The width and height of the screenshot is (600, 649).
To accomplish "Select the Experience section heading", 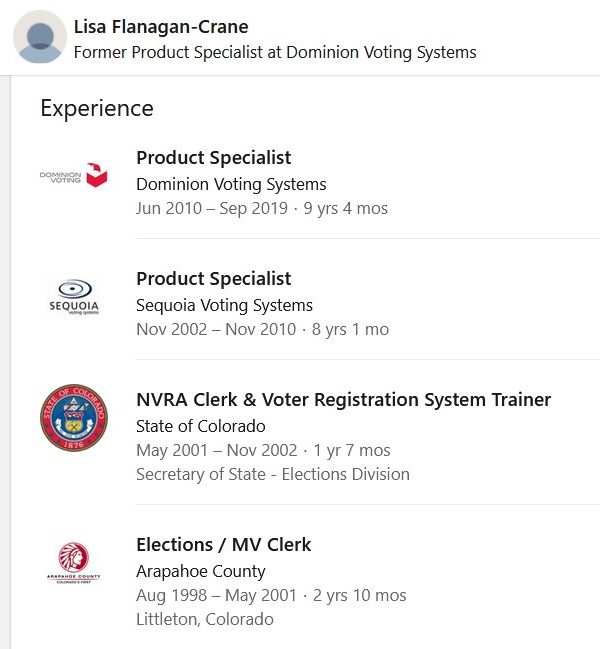I will 97,108.
